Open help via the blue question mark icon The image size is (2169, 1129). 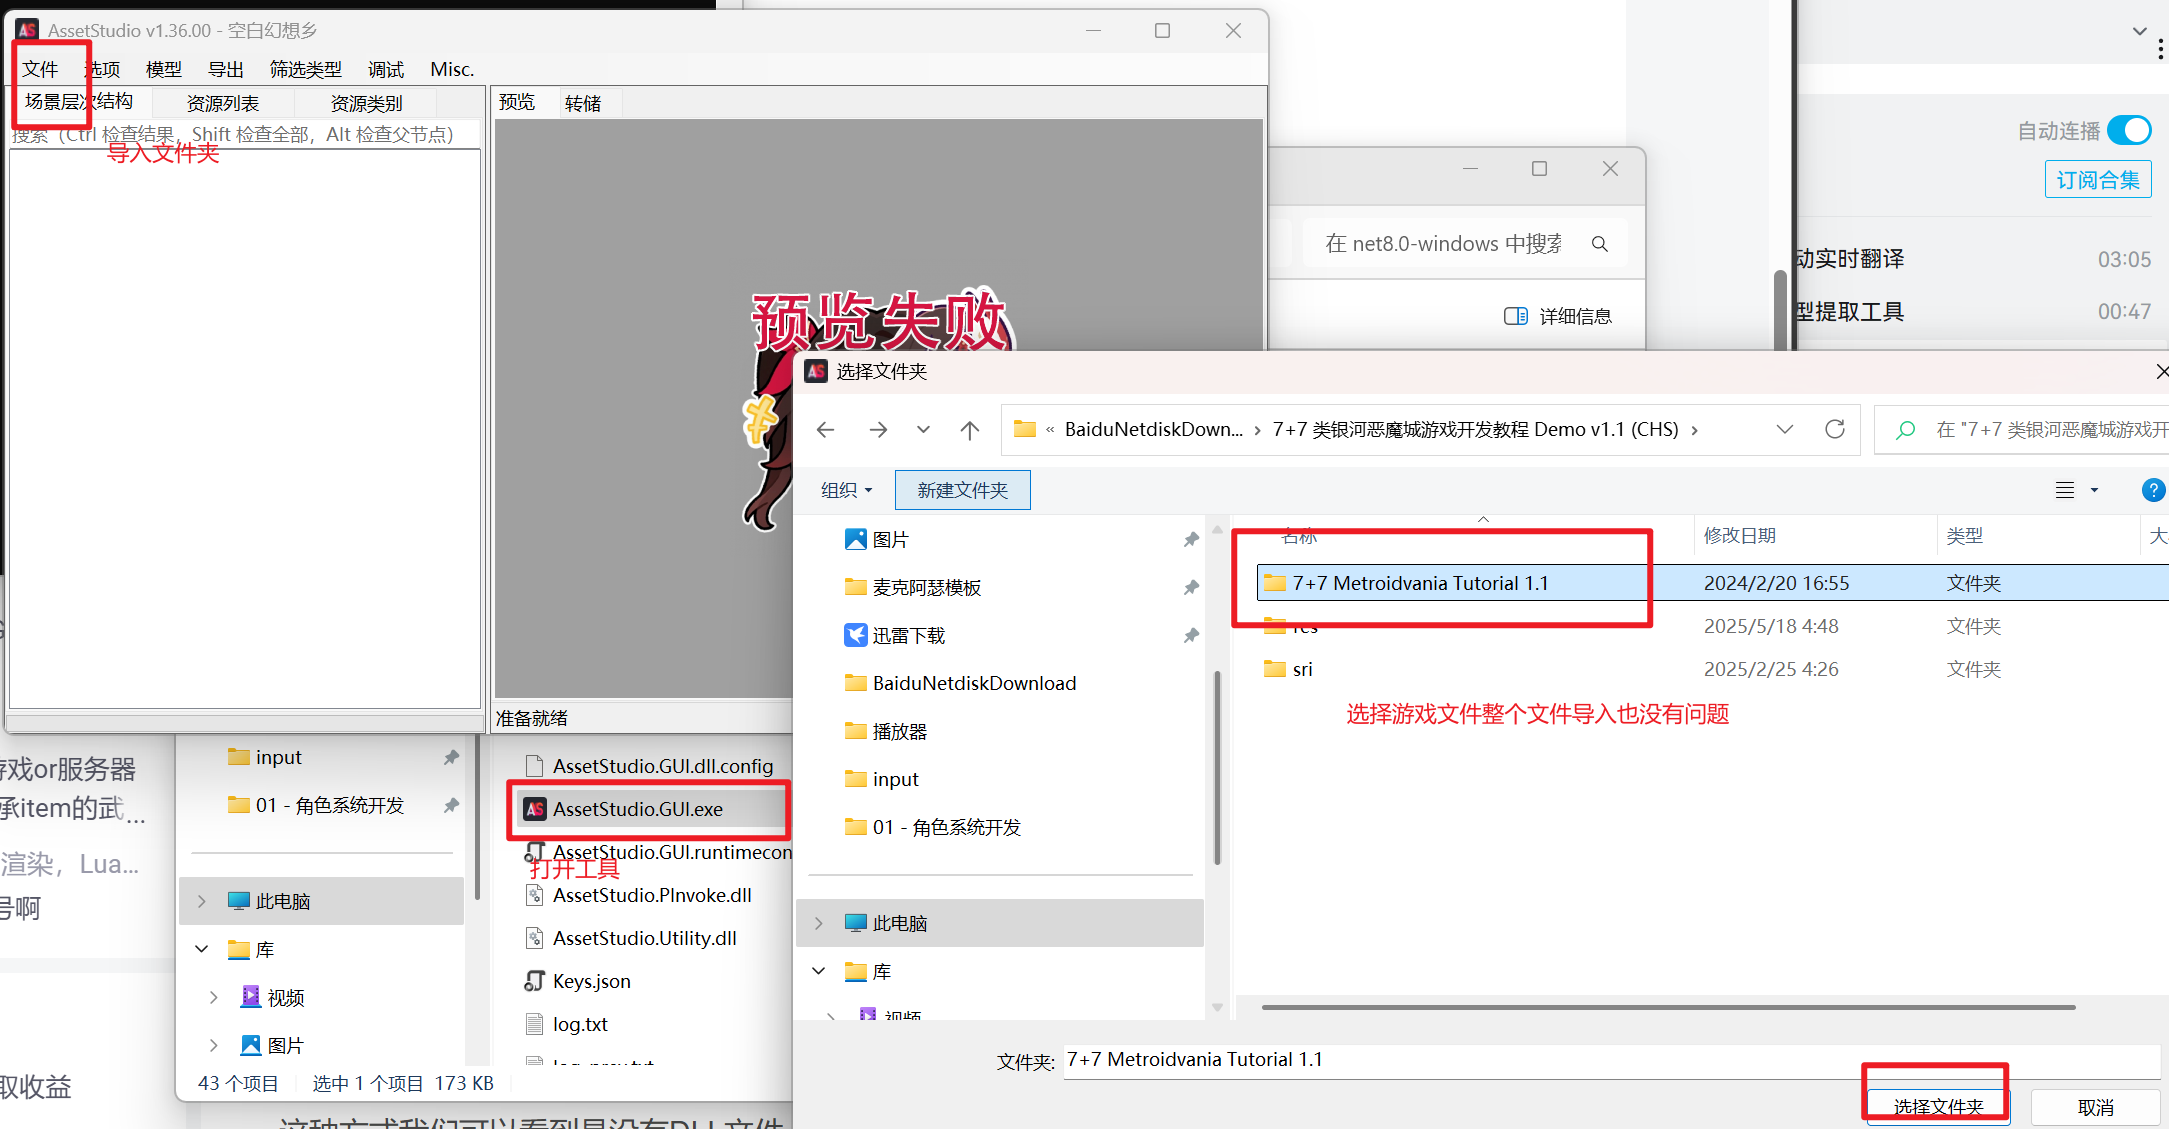coord(2152,490)
